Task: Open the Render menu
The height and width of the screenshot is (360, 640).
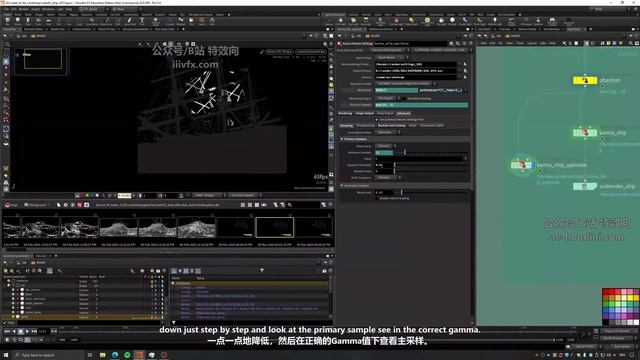Action: click(23, 9)
